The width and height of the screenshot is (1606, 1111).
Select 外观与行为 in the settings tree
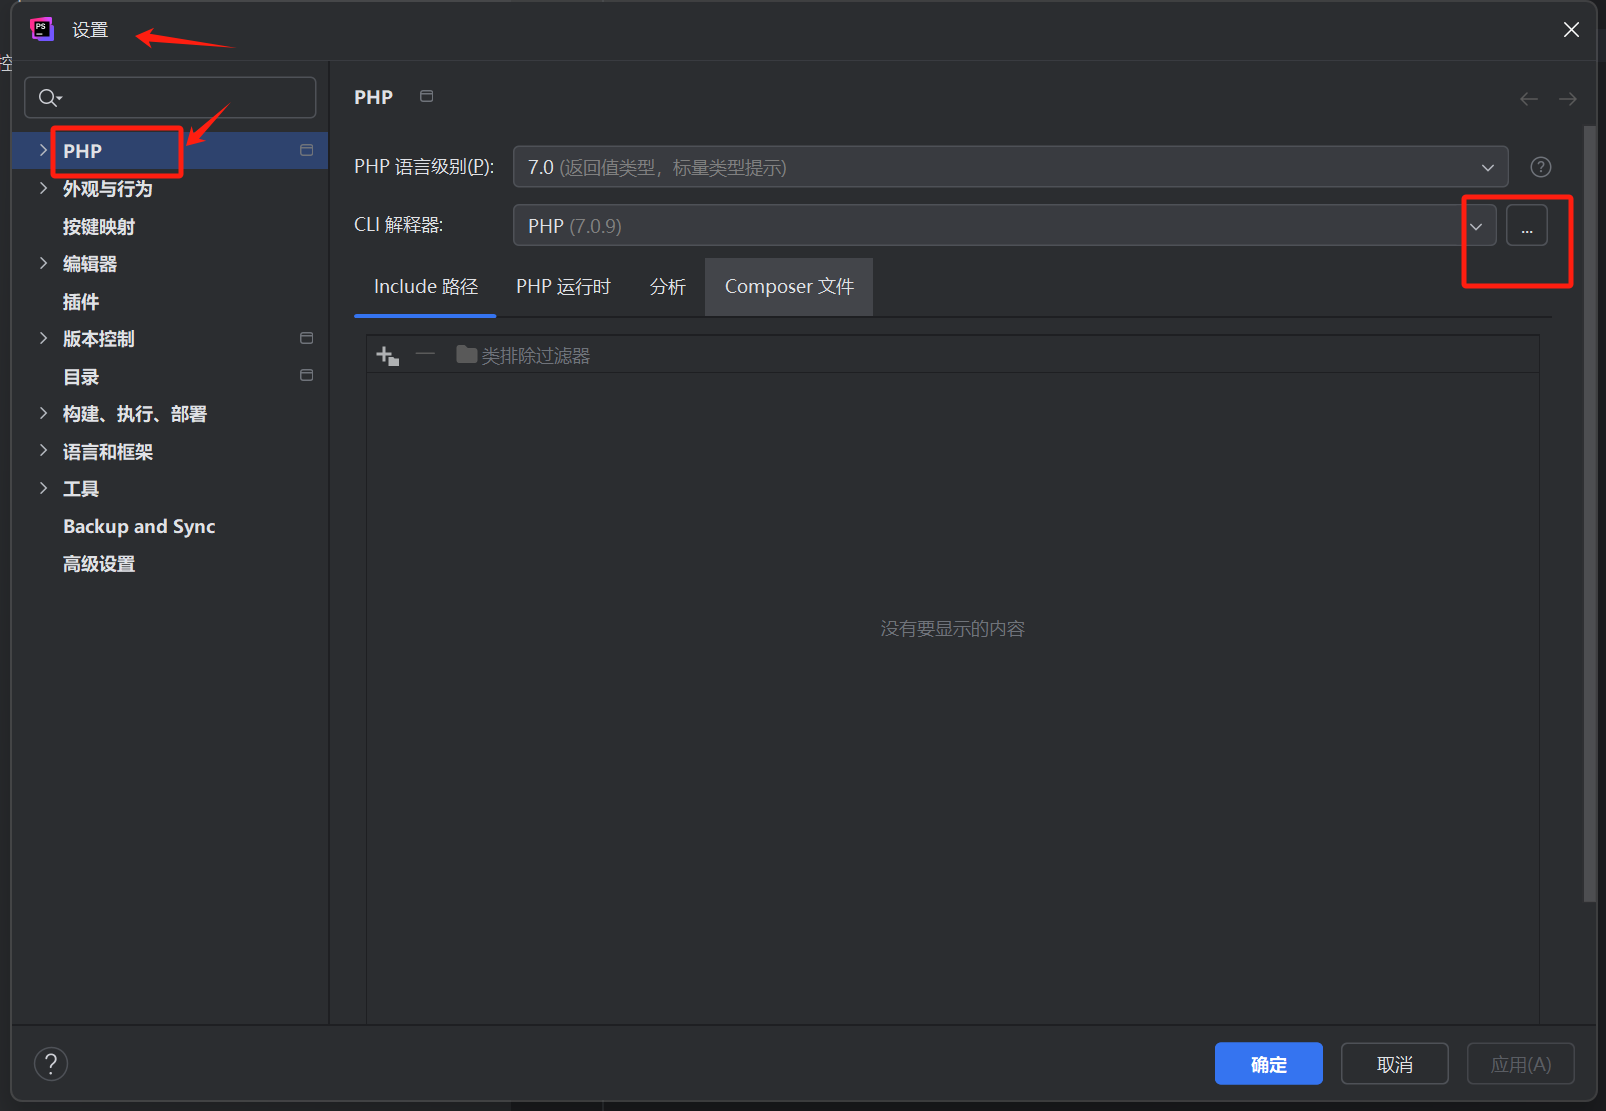tap(107, 188)
